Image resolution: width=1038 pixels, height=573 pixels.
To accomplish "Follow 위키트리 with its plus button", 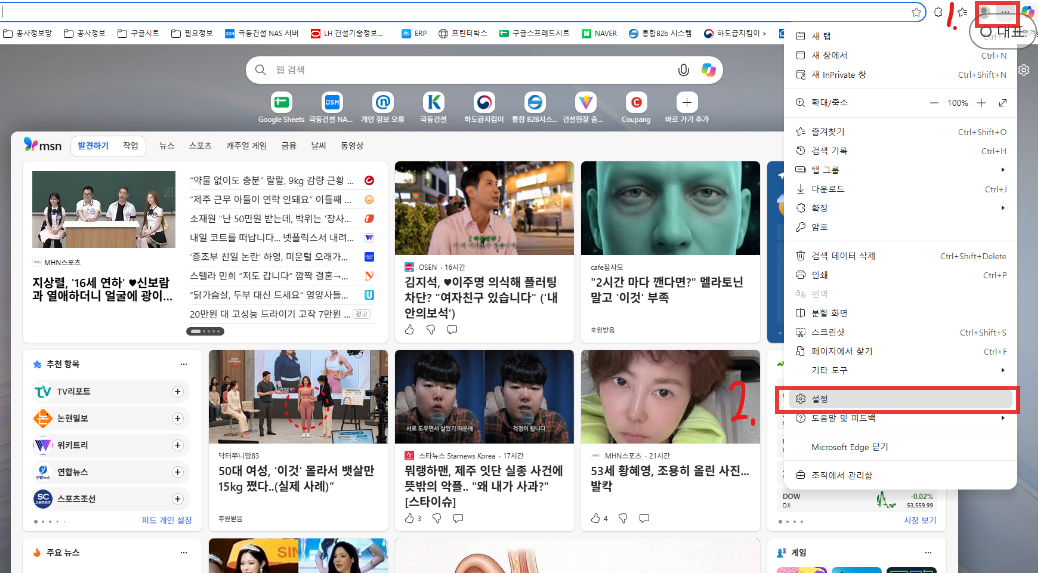I will pyautogui.click(x=177, y=445).
